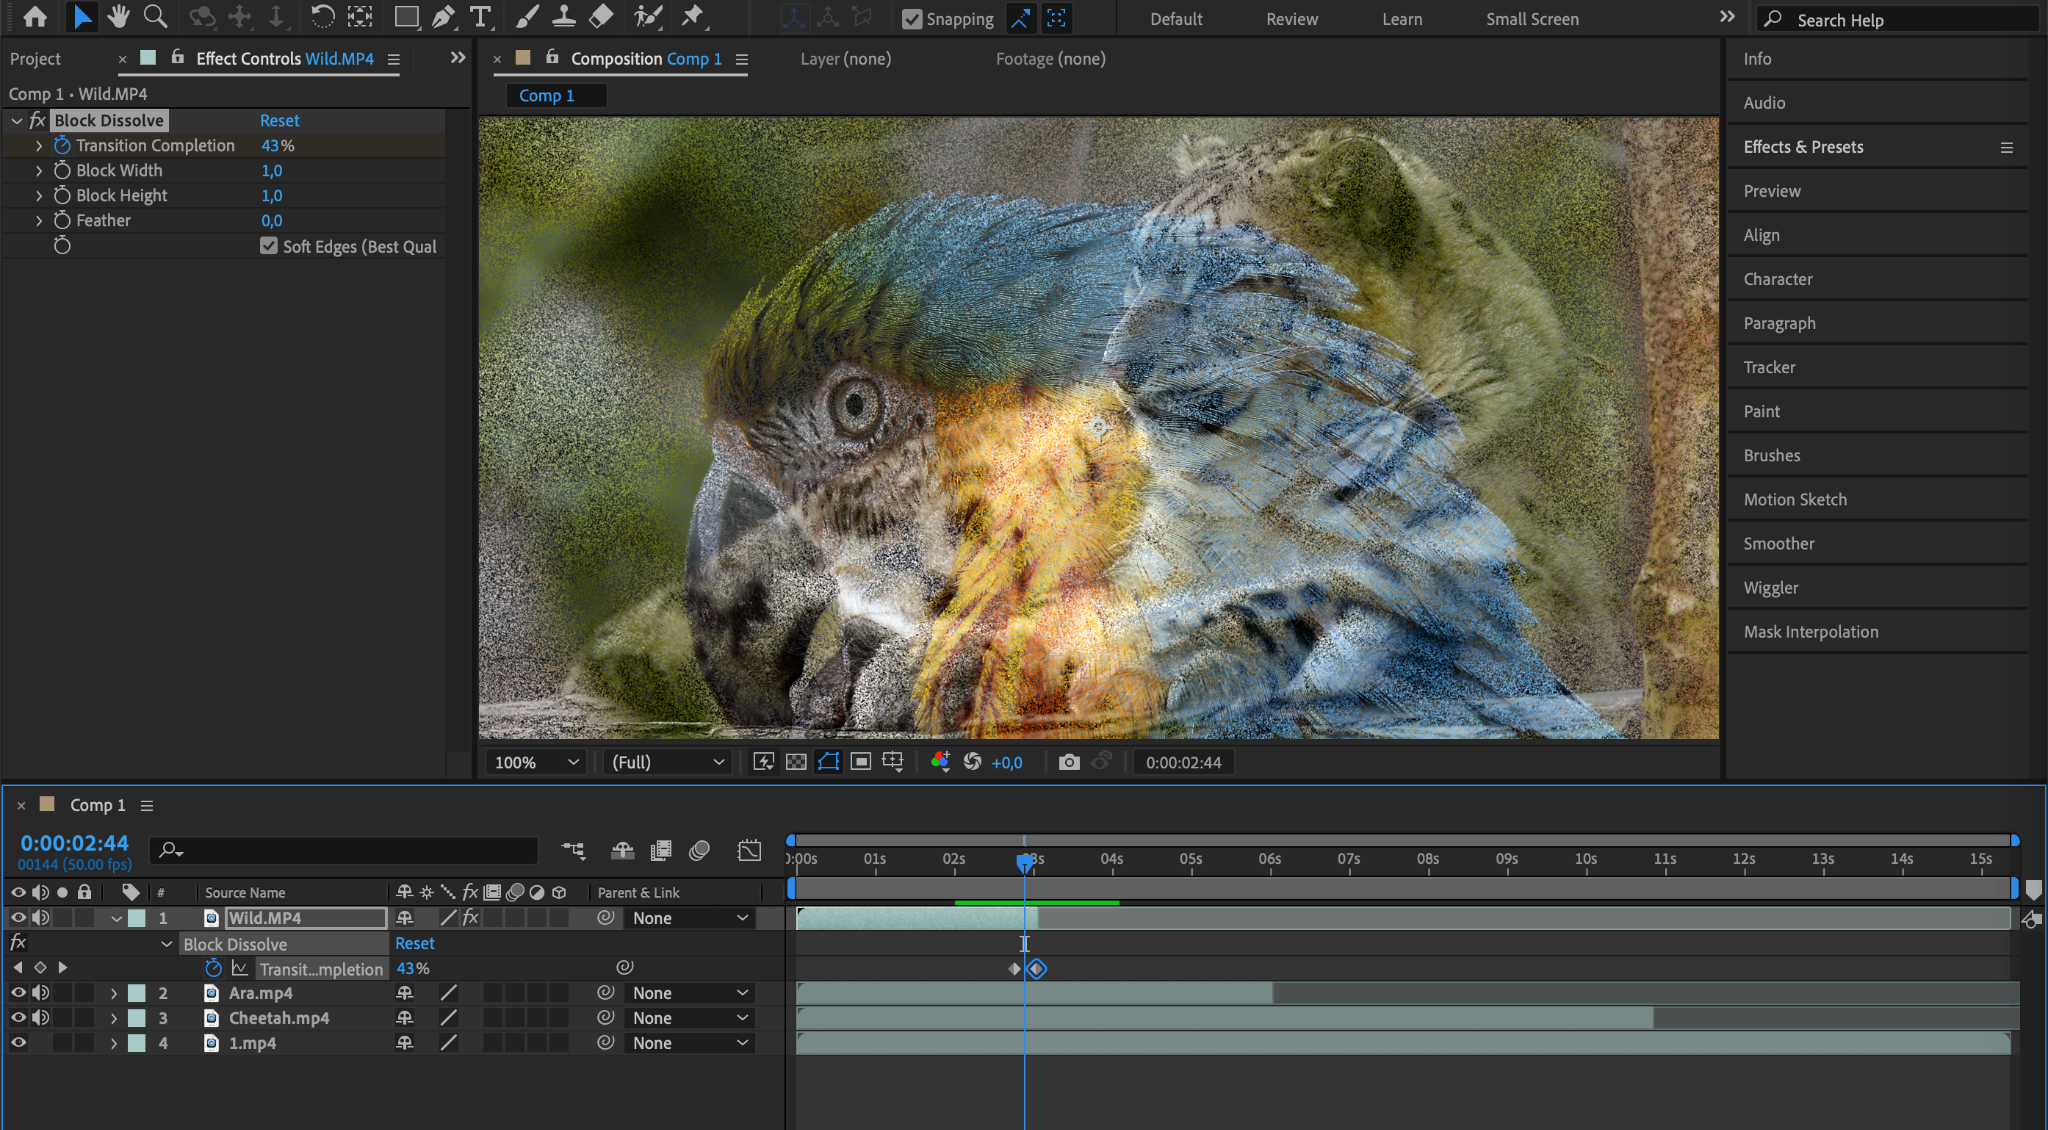
Task: Open the 100% magnification dropdown
Action: tap(536, 762)
